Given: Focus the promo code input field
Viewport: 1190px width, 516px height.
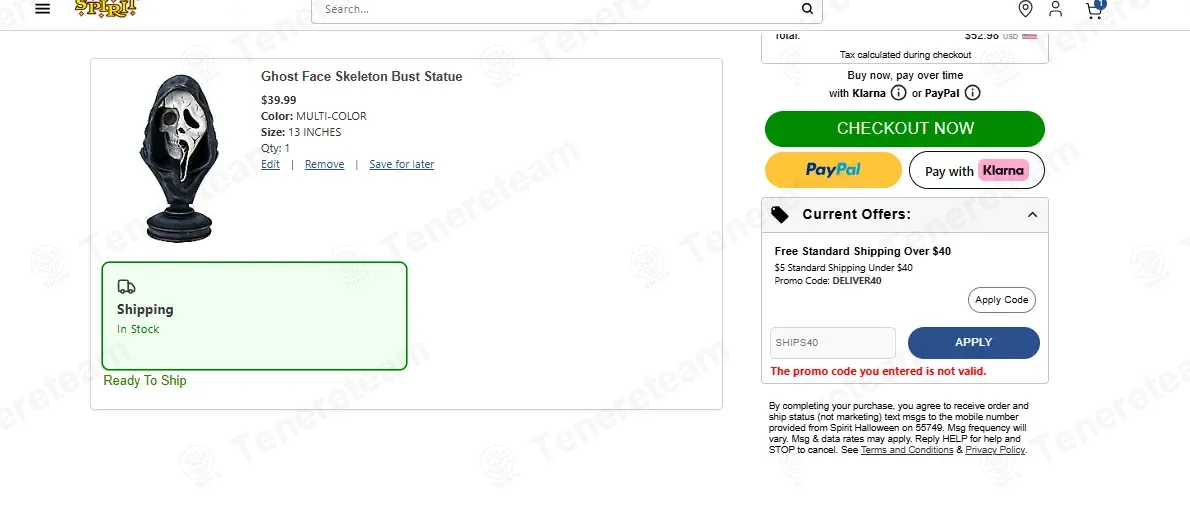Looking at the screenshot, I should (x=833, y=342).
